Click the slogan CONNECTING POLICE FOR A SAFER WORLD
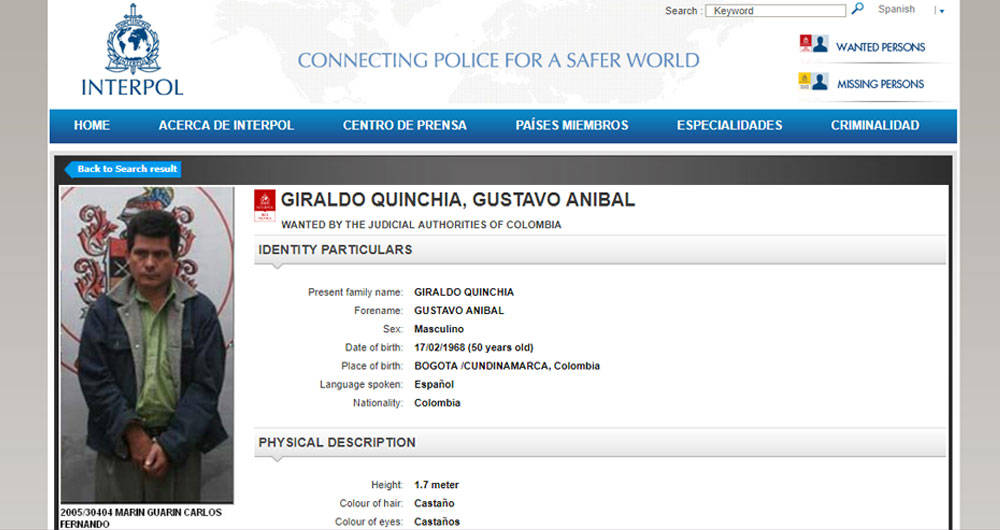 pos(498,61)
